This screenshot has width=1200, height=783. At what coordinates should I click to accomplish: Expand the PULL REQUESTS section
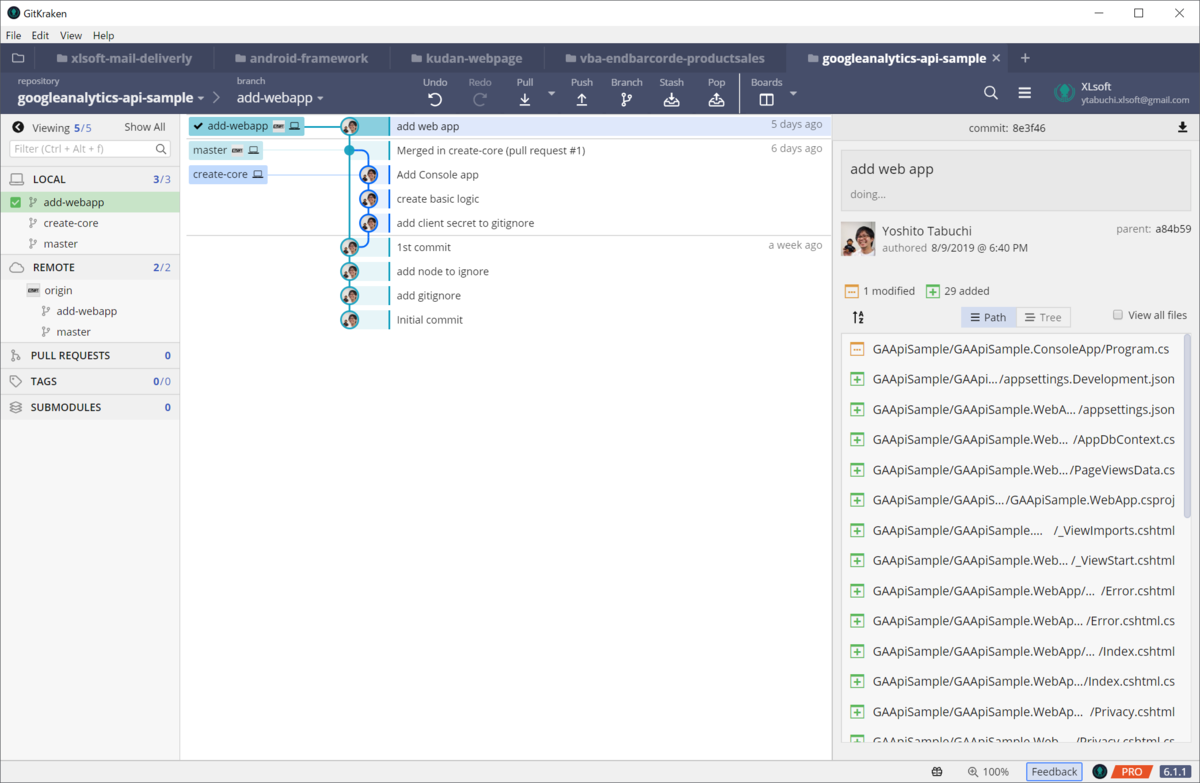90,355
